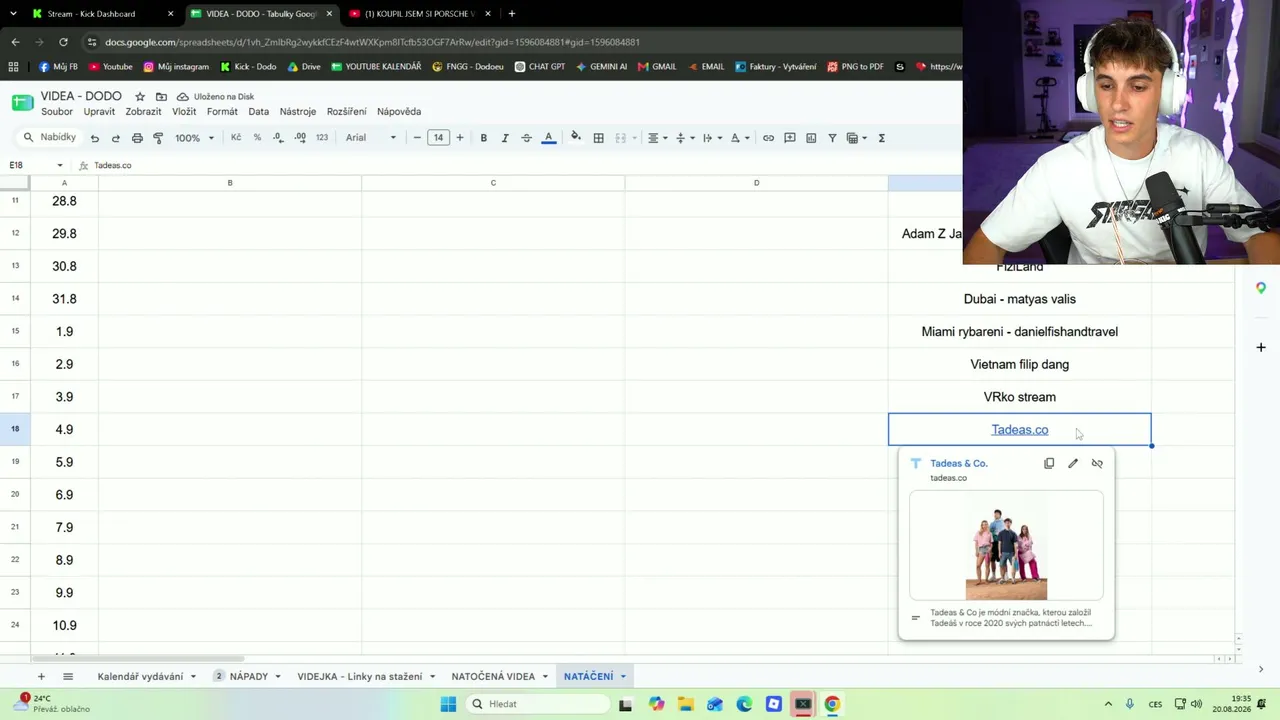Print the spreadsheet
The height and width of the screenshot is (720, 1280).
coord(137,138)
